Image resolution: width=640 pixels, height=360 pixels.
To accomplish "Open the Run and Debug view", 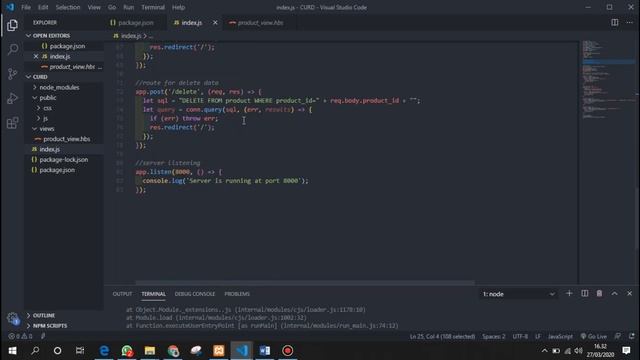I will (x=12, y=98).
